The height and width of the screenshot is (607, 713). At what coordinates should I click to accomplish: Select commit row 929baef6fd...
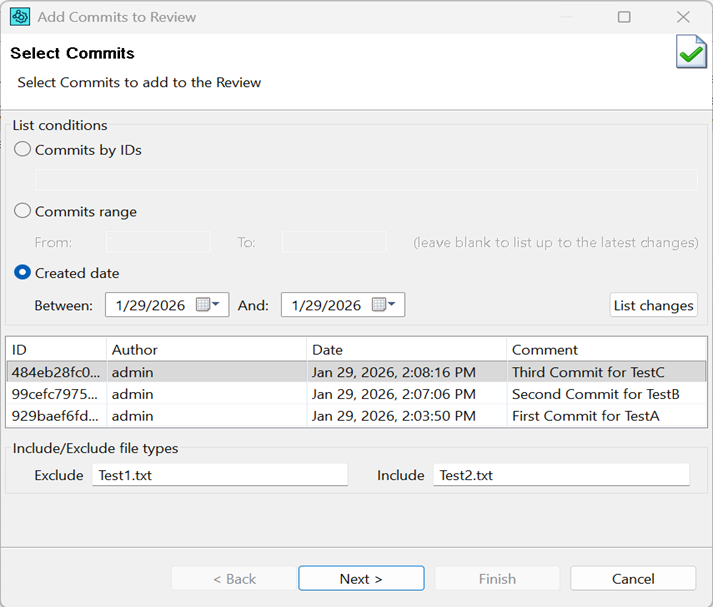(356, 416)
